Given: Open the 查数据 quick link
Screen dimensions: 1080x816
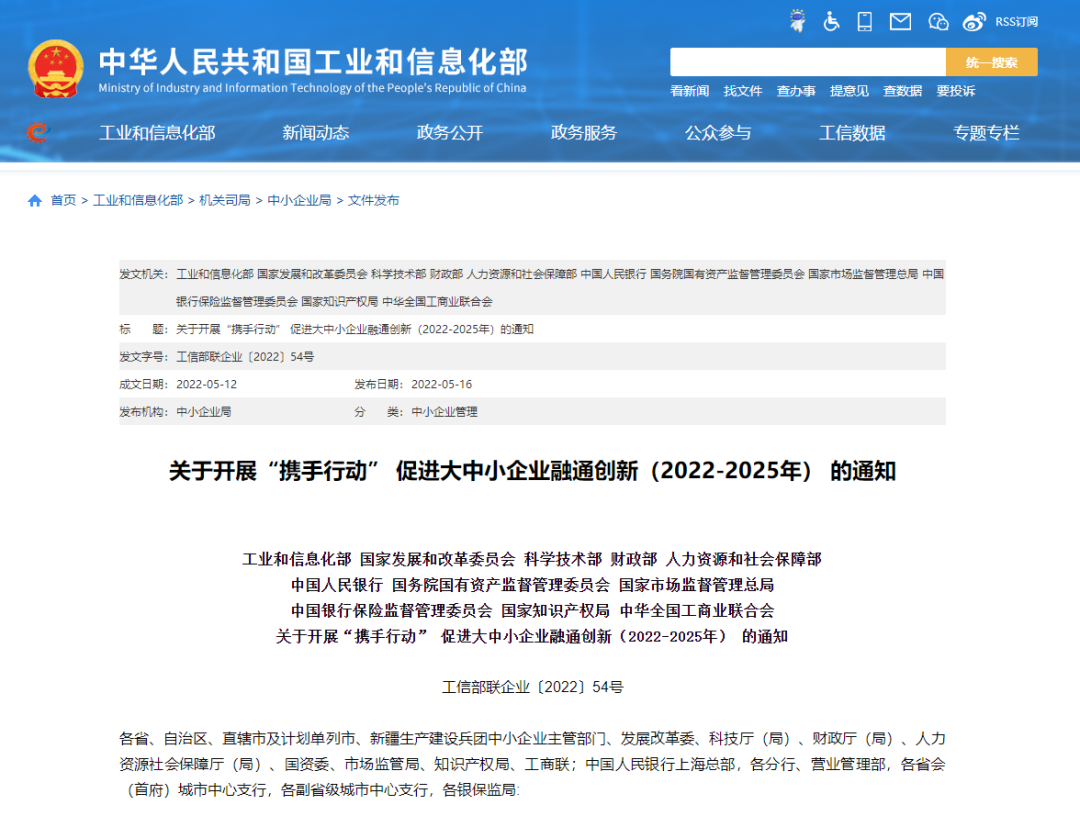Looking at the screenshot, I should (902, 91).
